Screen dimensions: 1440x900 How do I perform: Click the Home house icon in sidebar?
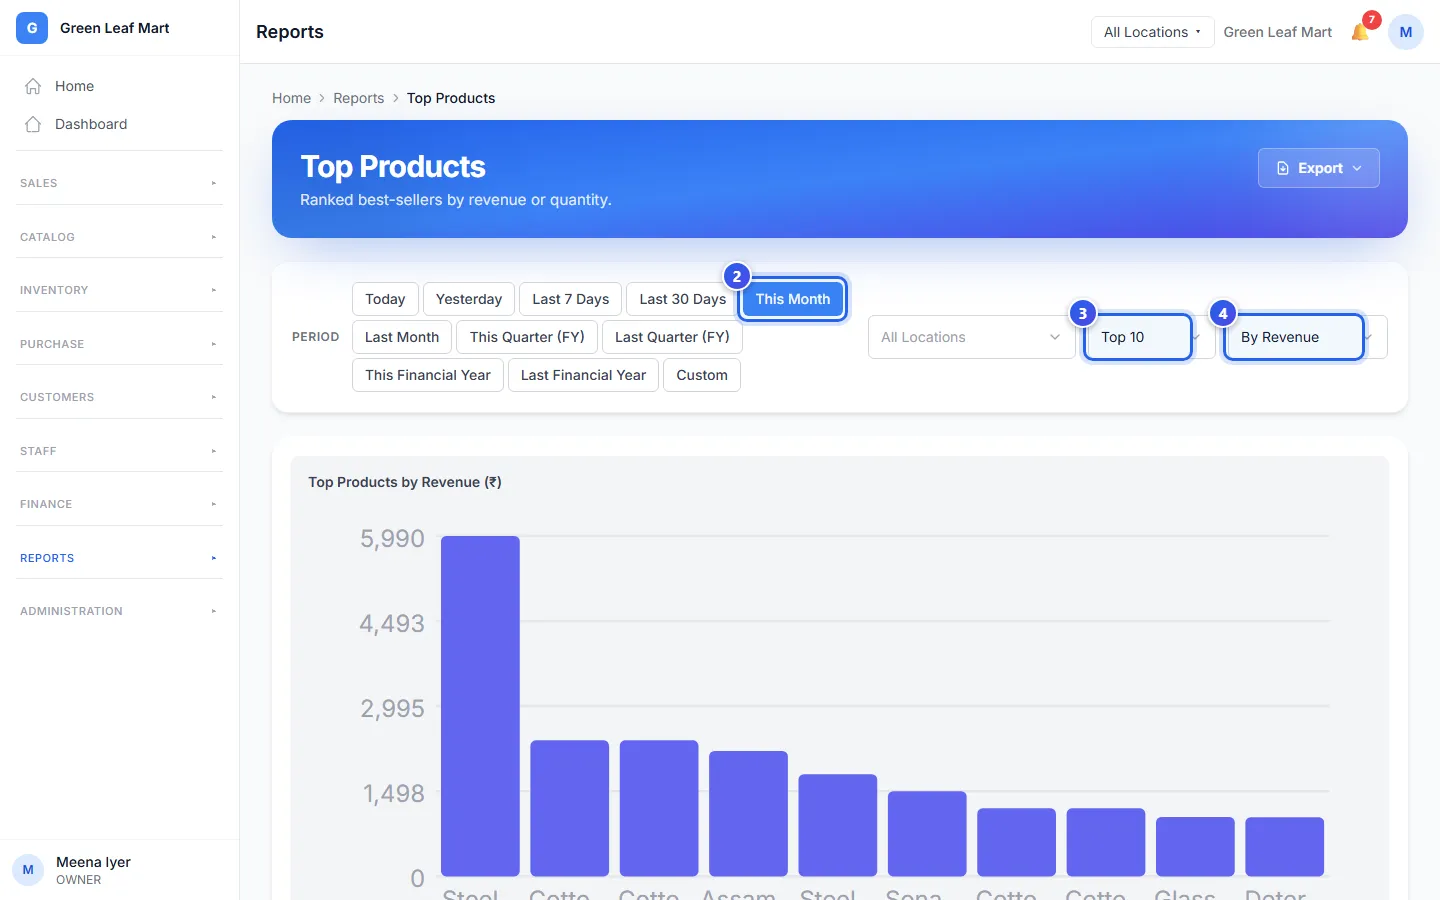point(33,86)
